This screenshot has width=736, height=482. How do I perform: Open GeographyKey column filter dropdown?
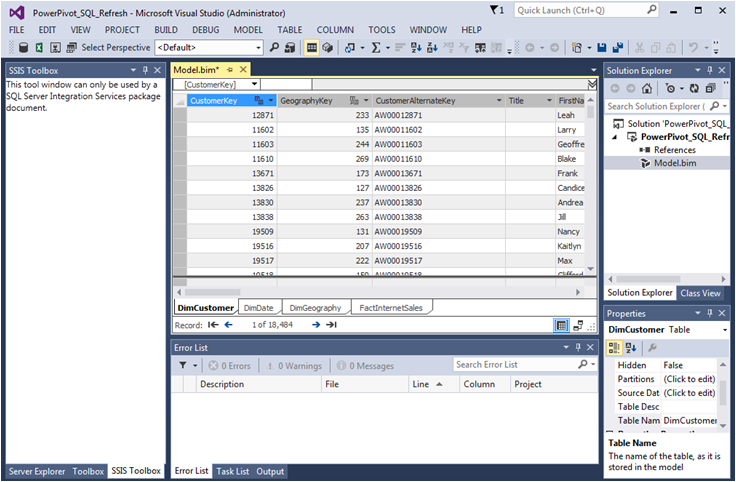coord(366,100)
